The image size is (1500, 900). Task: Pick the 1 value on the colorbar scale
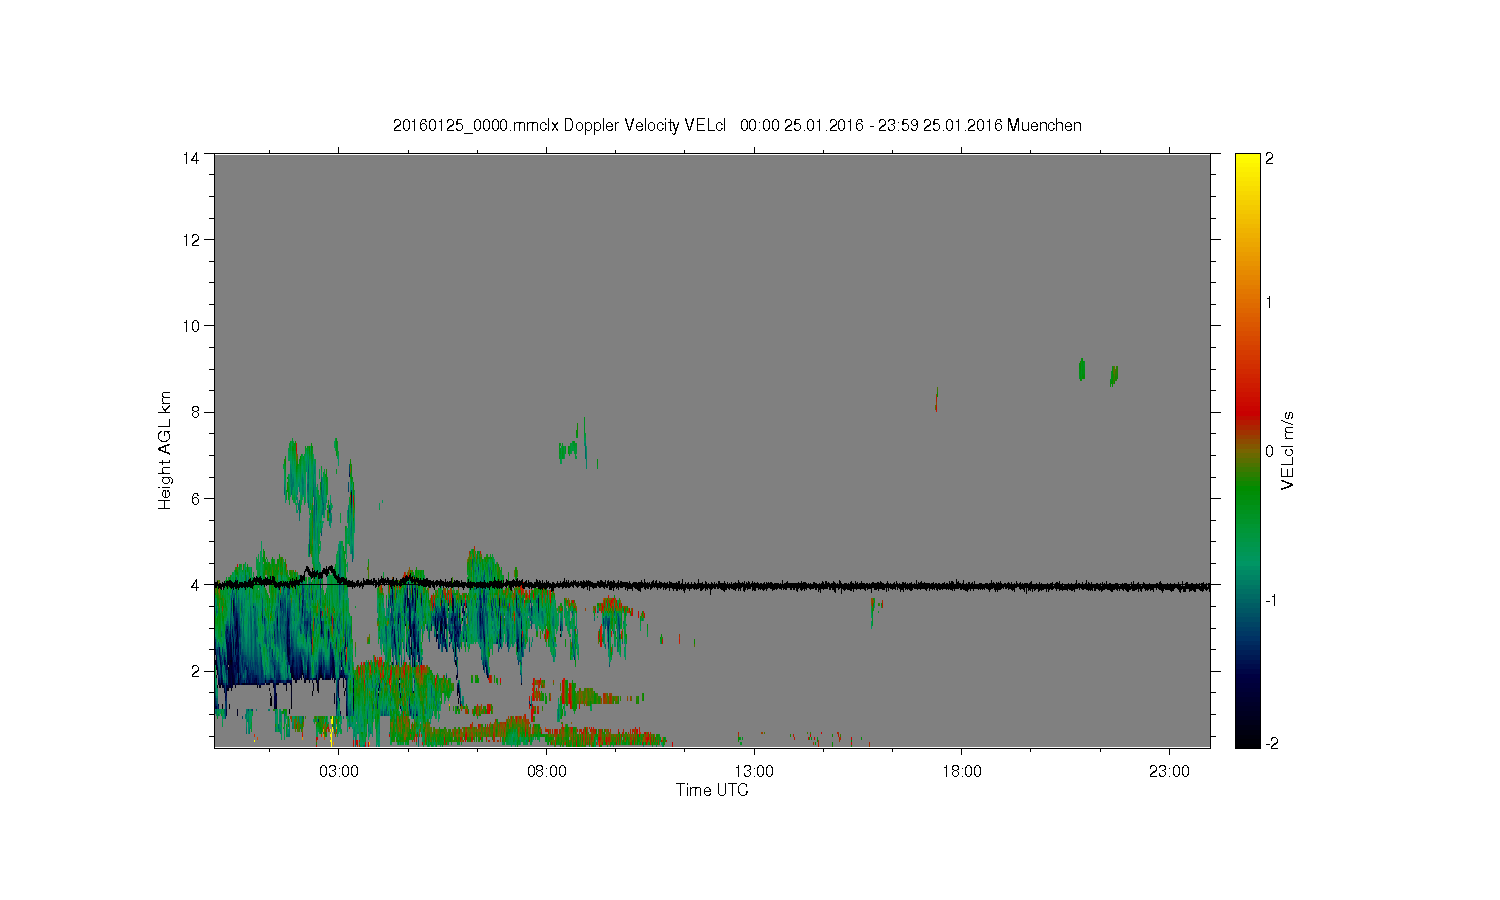tap(1270, 302)
